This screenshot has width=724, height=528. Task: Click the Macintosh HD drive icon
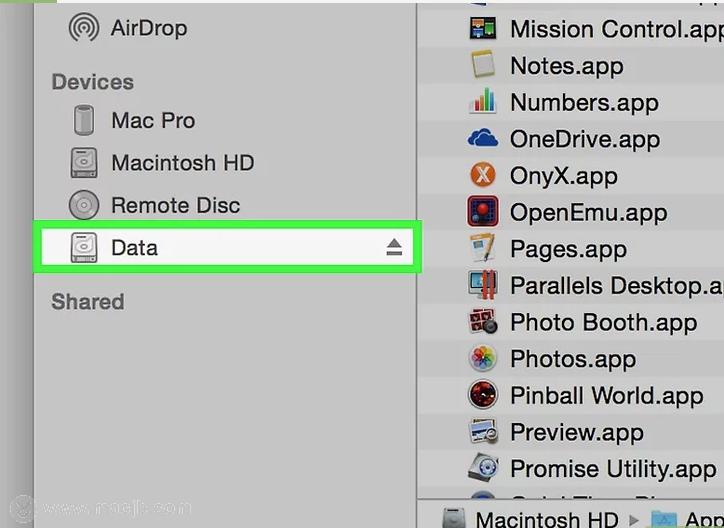[84, 163]
